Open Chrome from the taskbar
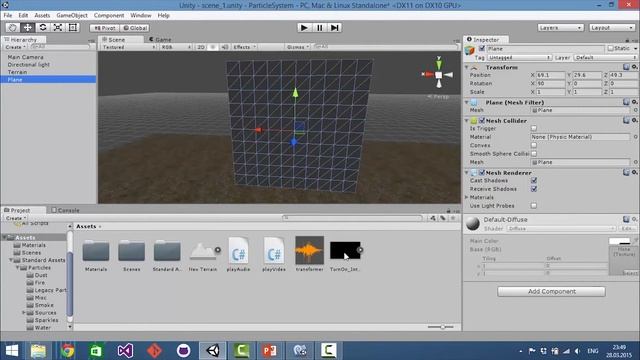The width and height of the screenshot is (640, 360). point(67,351)
